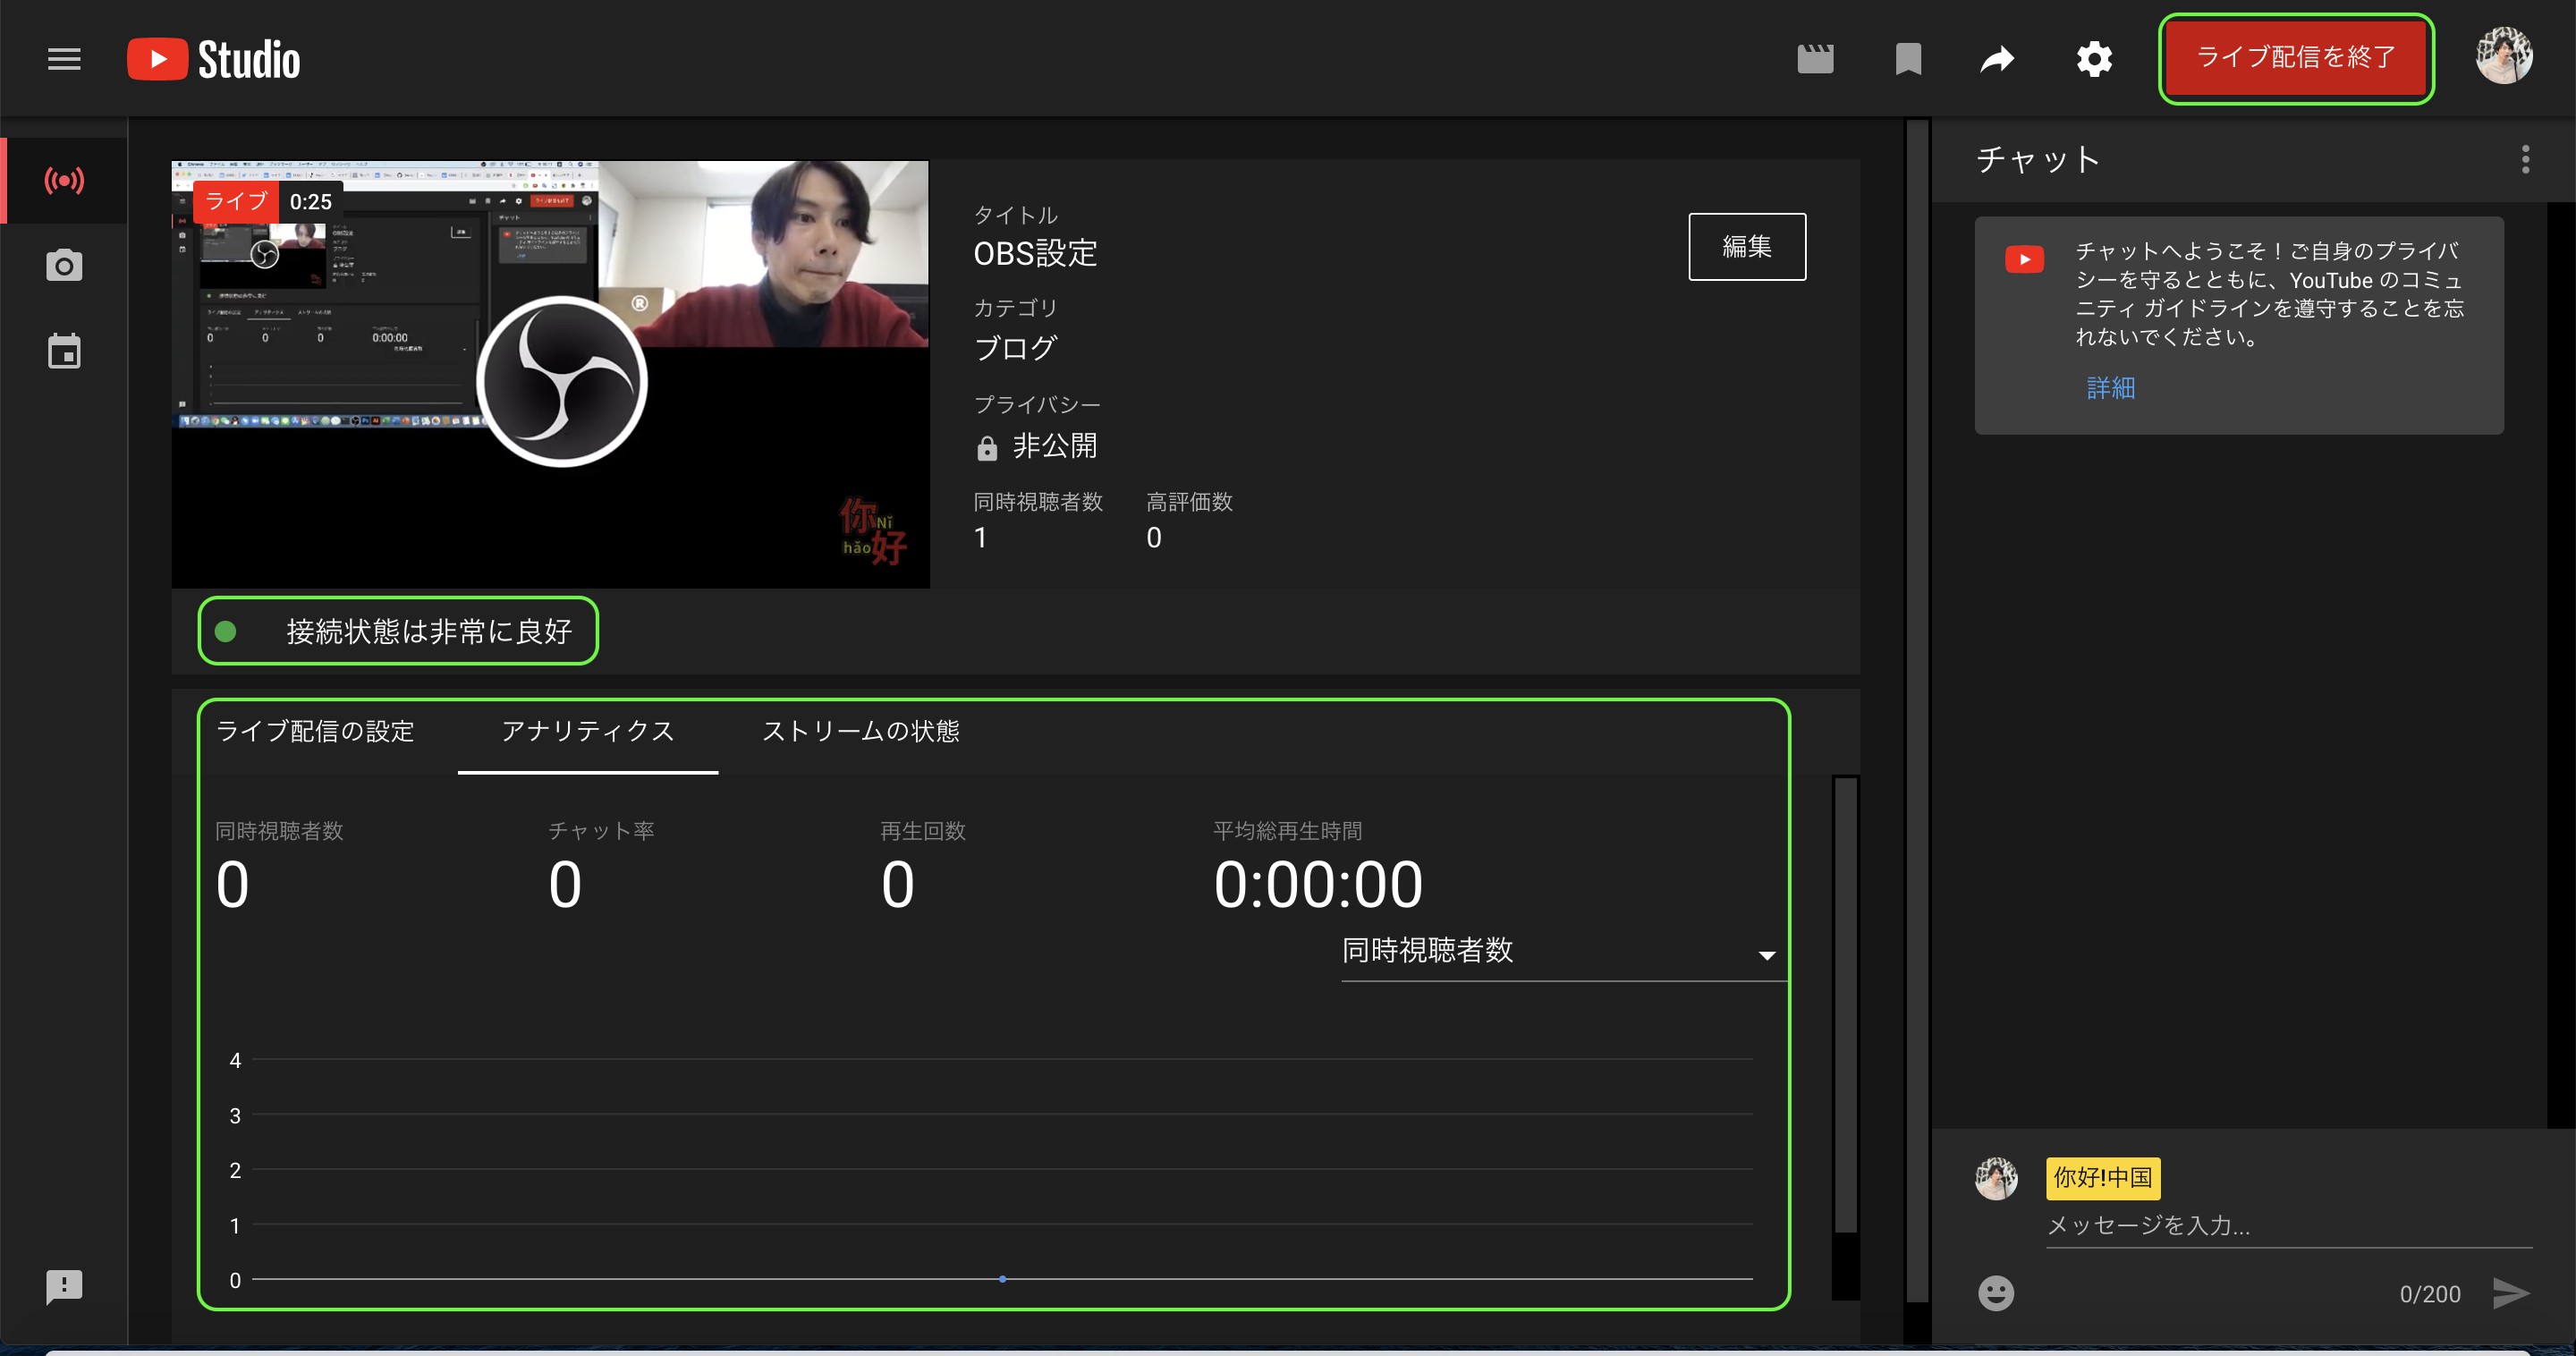Open the 詳細 link in chat
This screenshot has width=2576, height=1356.
click(x=2110, y=388)
